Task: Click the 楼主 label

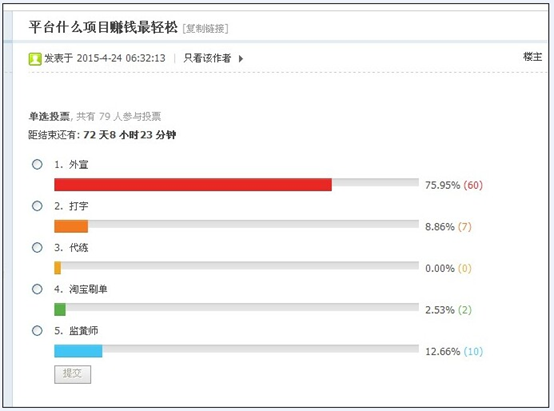Action: click(532, 57)
